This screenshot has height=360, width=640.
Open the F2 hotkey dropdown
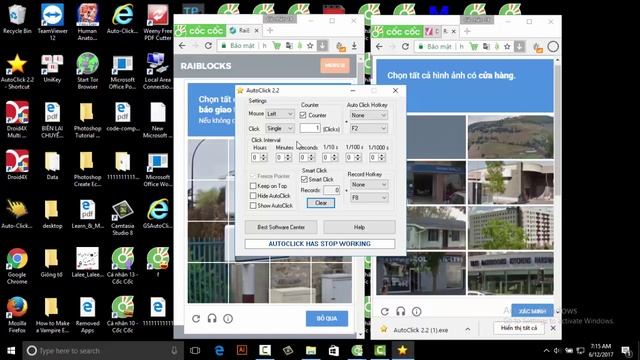coord(369,128)
